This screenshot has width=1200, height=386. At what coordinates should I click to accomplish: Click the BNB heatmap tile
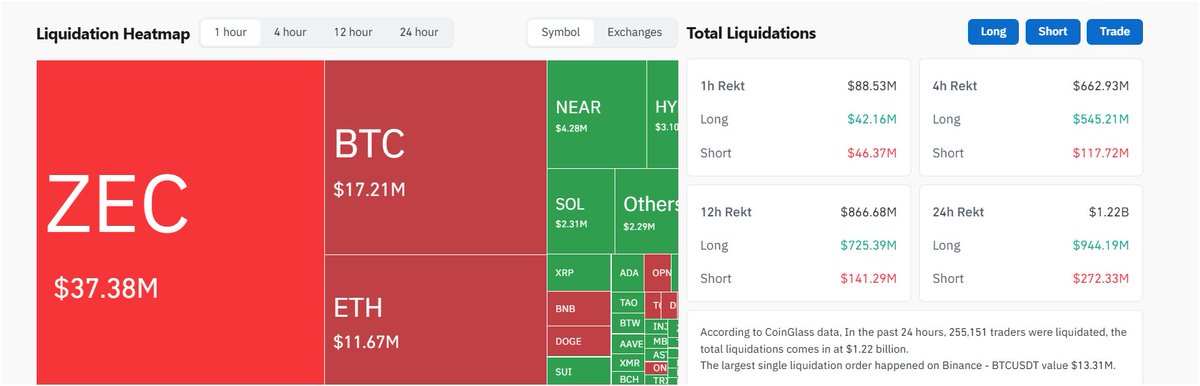click(578, 308)
